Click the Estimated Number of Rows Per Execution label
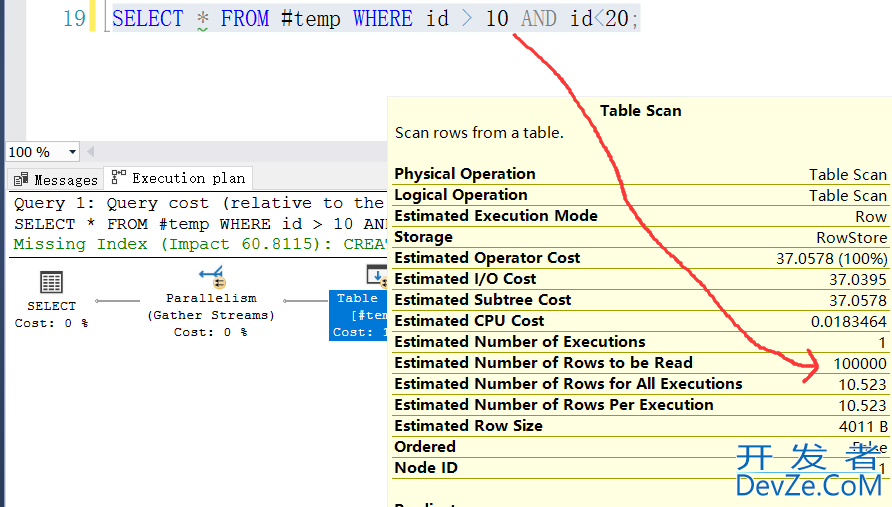This screenshot has height=507, width=892. point(554,405)
